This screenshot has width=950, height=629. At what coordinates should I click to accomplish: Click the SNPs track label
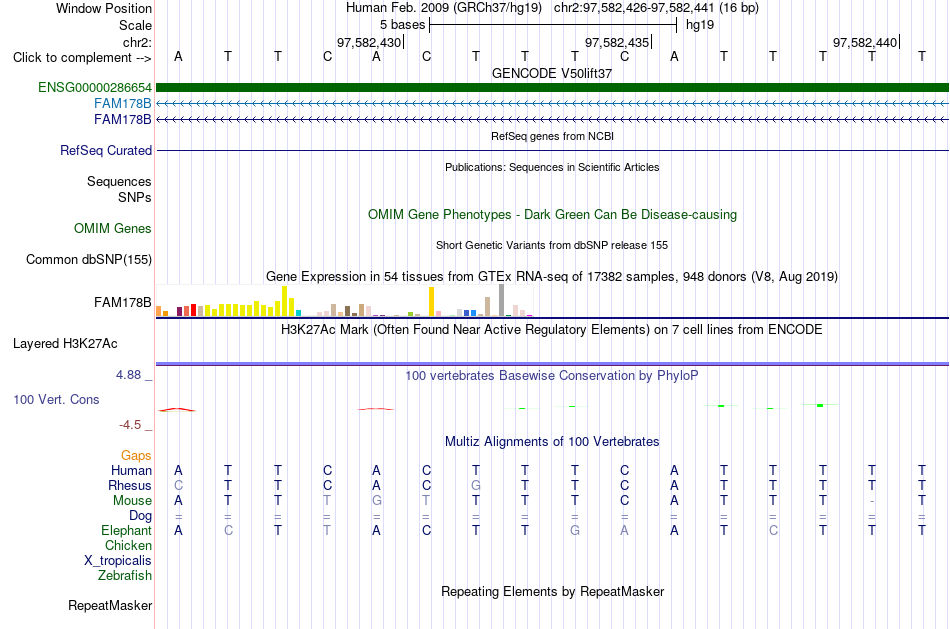(135, 197)
